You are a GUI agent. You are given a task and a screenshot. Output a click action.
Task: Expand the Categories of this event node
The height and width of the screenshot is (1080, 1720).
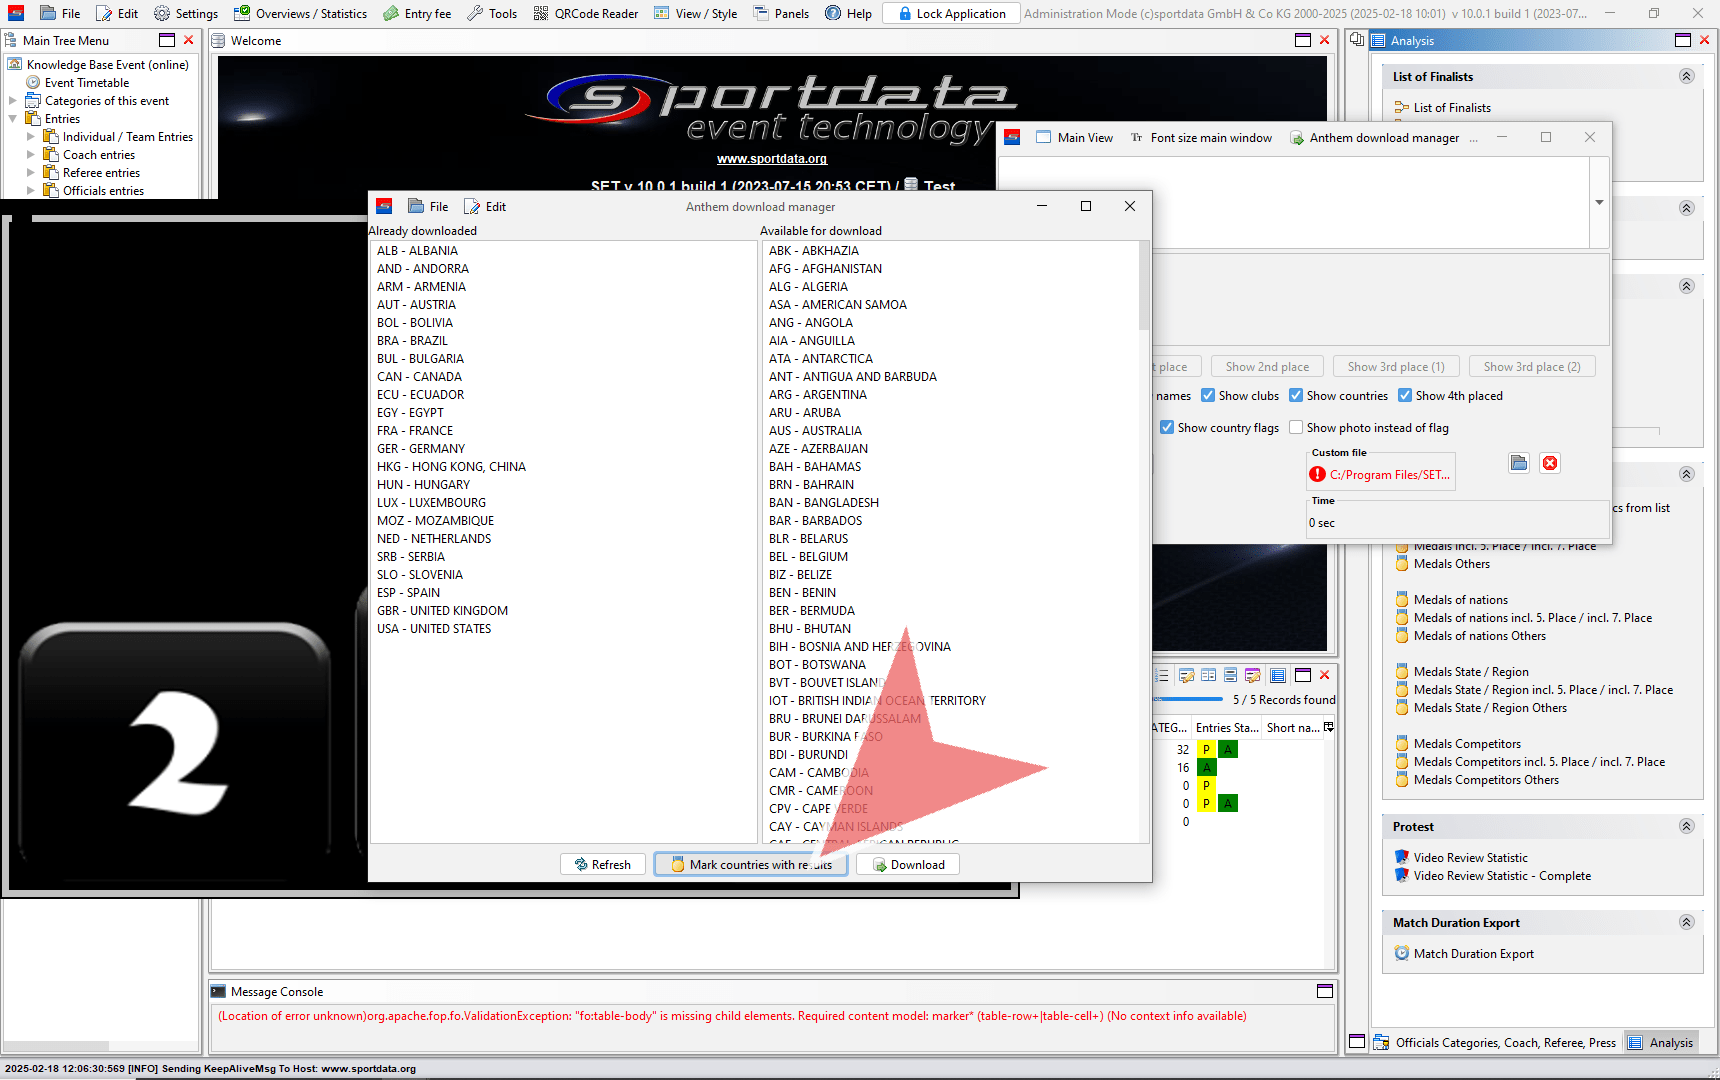(13, 101)
